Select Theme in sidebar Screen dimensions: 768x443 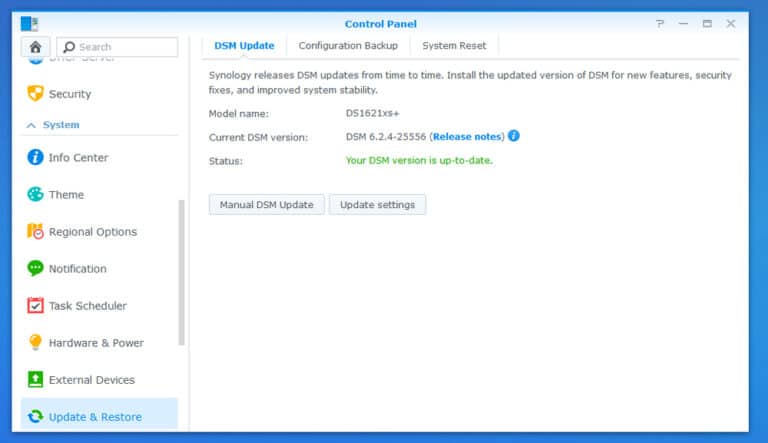coord(66,195)
